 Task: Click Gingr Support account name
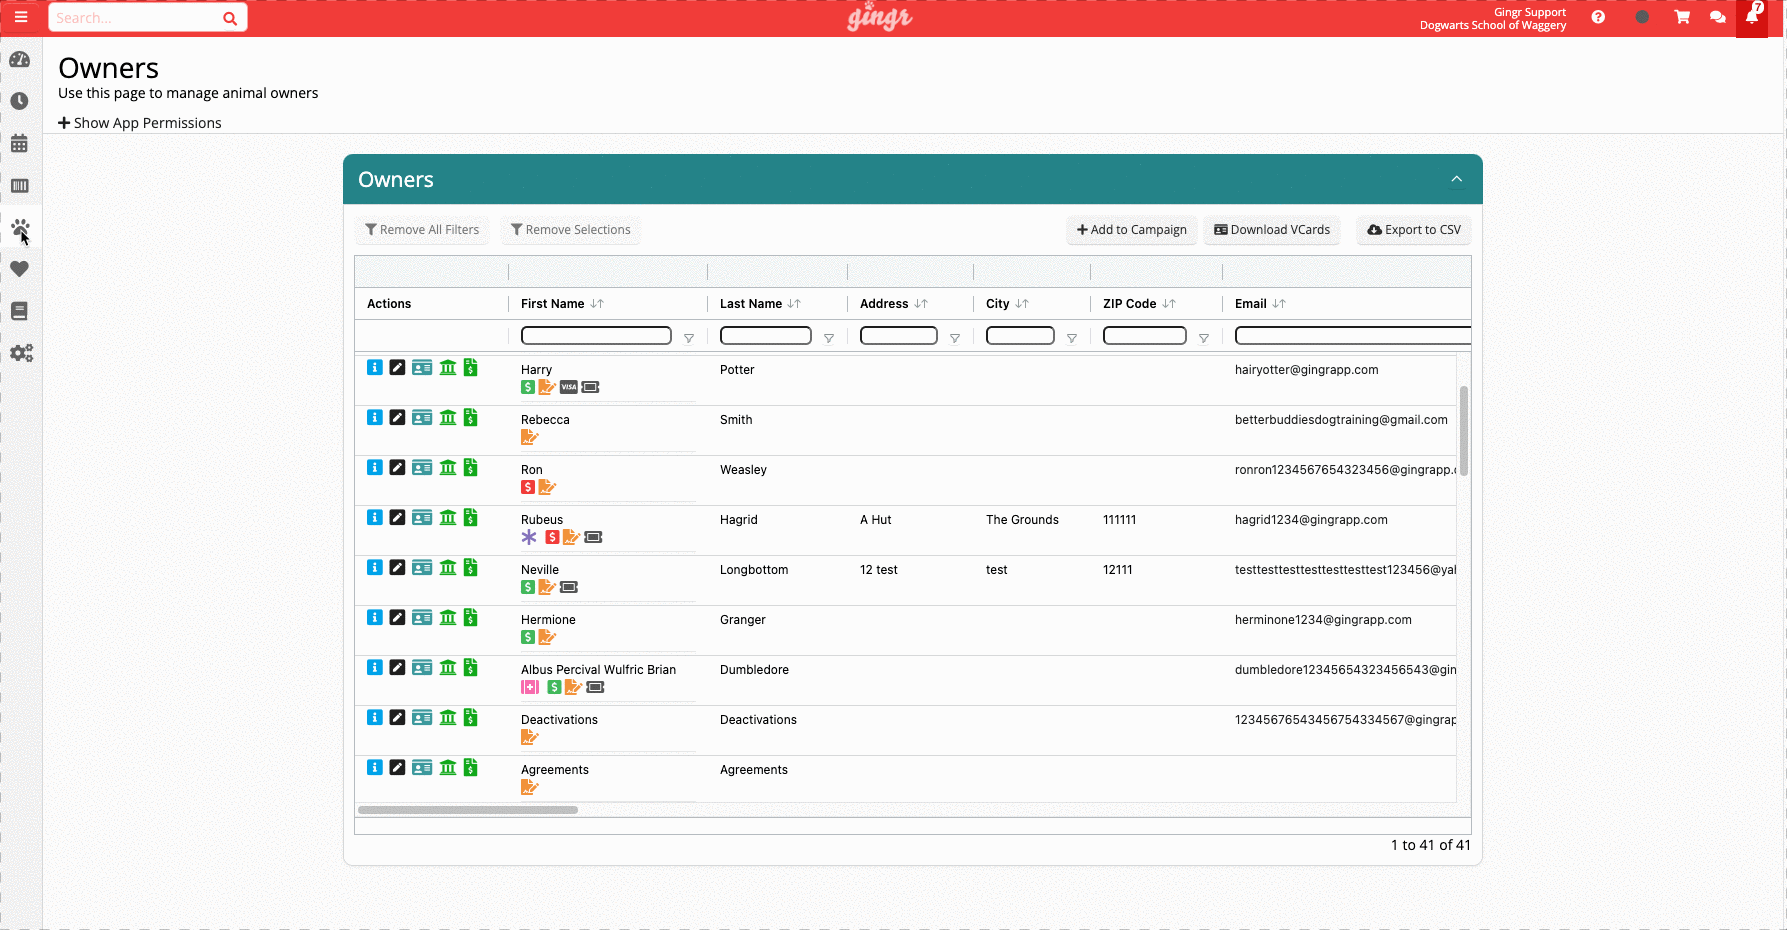pyautogui.click(x=1530, y=12)
